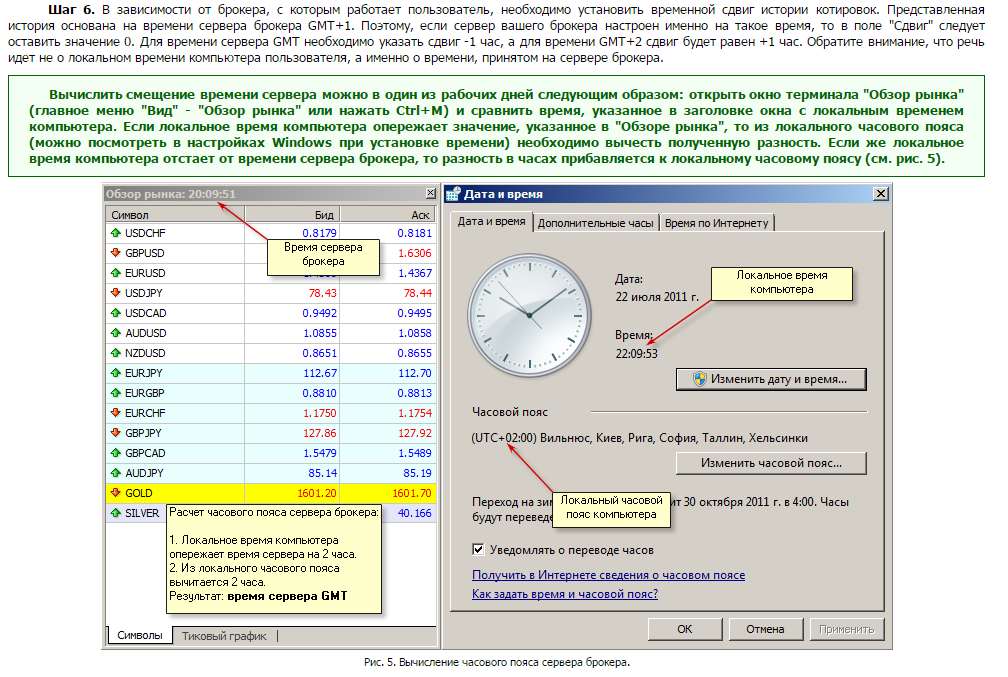Click SILVER ask value 40.166
Viewport: 1008px width, 677px height.
pyautogui.click(x=415, y=513)
